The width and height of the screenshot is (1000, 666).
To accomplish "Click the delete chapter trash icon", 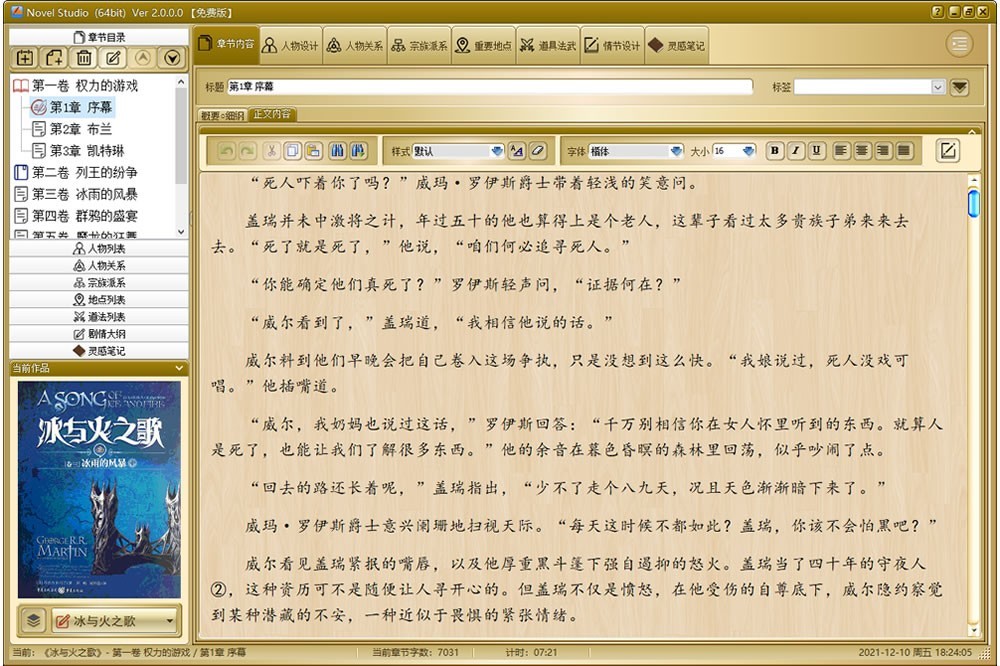I will point(83,57).
